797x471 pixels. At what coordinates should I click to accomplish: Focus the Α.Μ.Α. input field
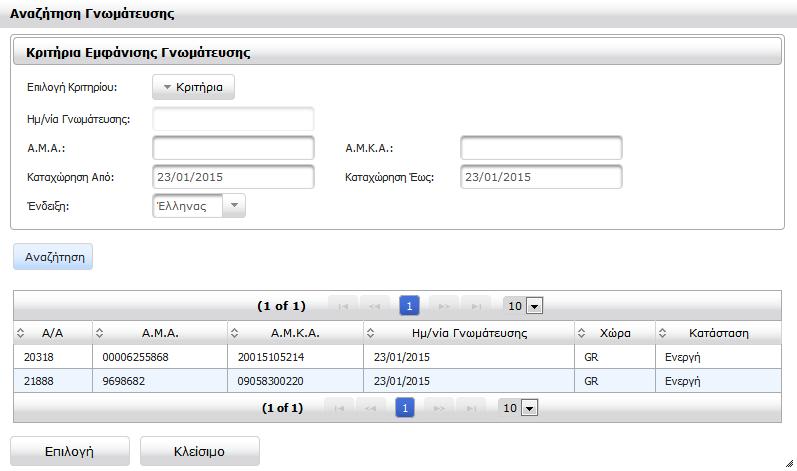[233, 148]
